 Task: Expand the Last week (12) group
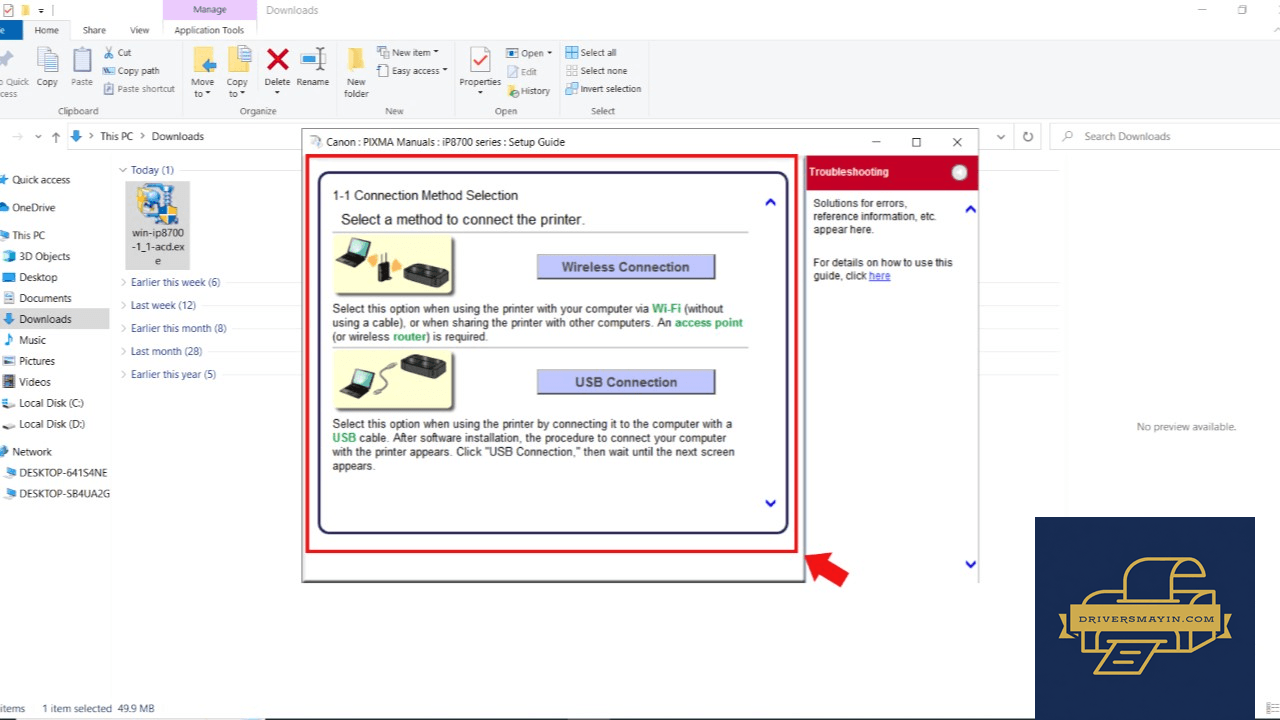[123, 305]
